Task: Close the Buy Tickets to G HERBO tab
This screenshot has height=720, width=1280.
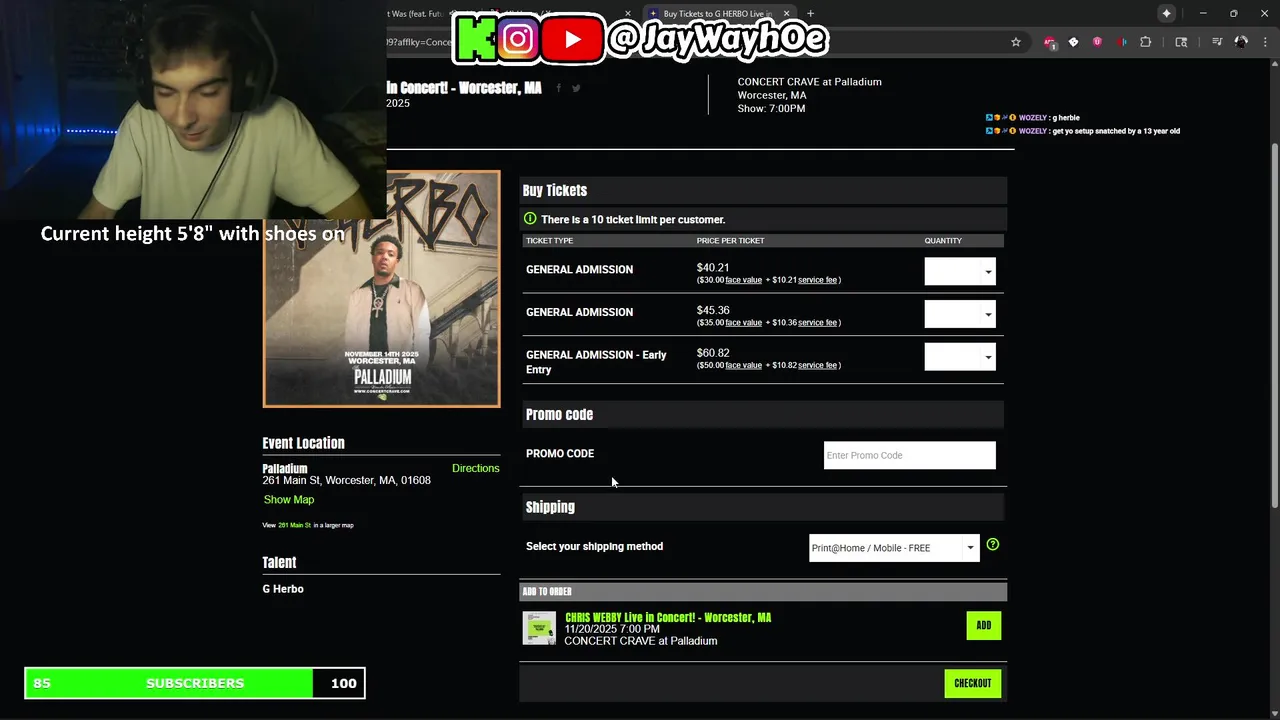Action: click(787, 14)
